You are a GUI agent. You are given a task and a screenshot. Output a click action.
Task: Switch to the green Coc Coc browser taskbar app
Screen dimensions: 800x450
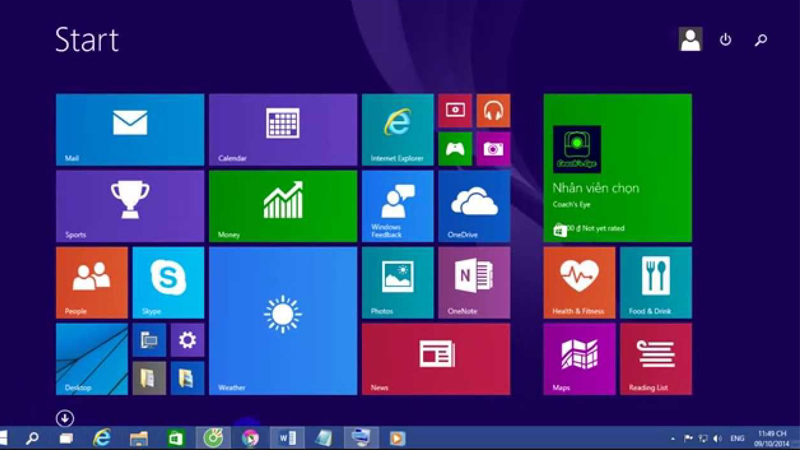click(x=213, y=438)
